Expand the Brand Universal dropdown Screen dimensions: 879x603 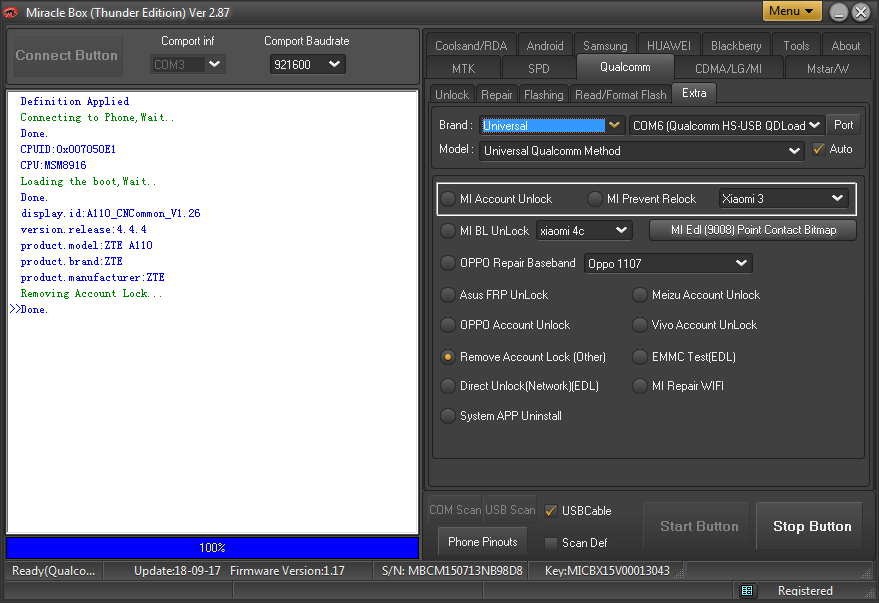(x=552, y=126)
